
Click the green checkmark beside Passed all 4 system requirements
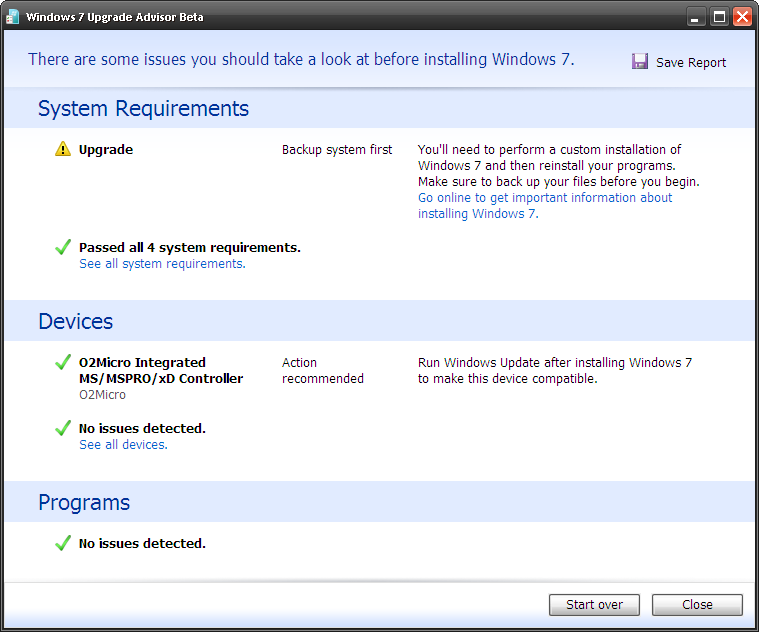[63, 247]
